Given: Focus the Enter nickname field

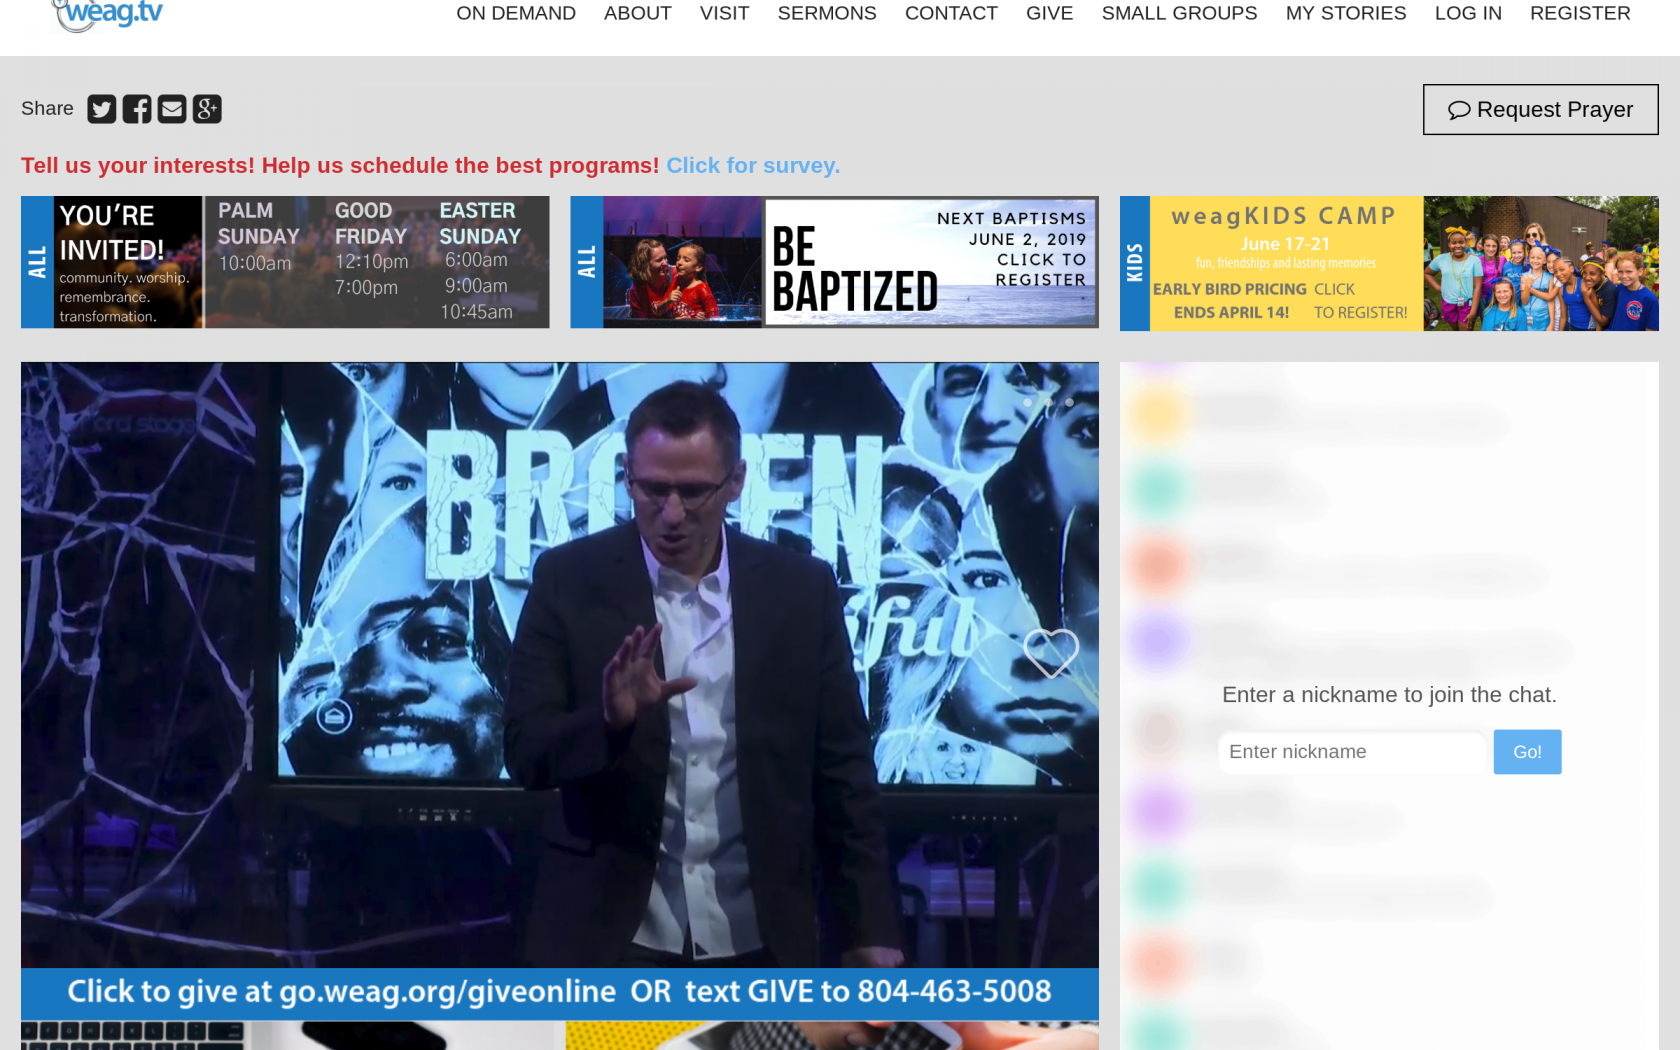Looking at the screenshot, I should [x=1352, y=752].
